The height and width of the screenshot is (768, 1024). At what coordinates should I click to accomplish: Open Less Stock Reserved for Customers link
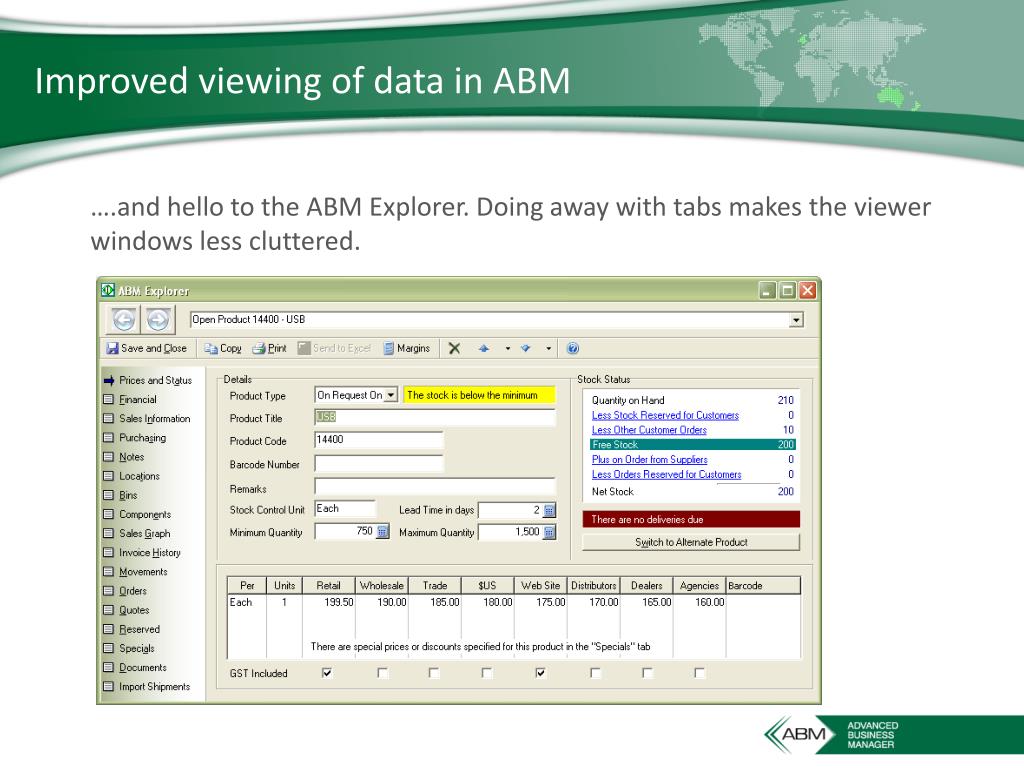(x=665, y=415)
